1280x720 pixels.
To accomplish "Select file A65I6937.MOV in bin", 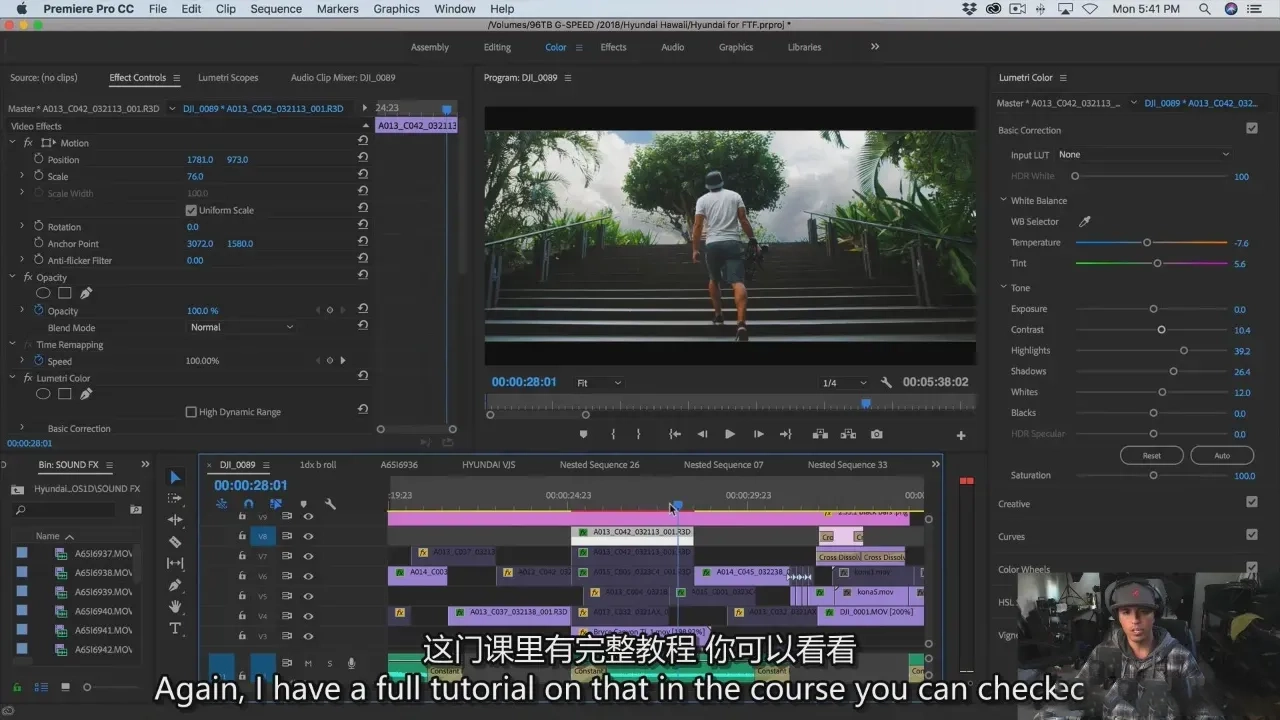I will point(103,553).
